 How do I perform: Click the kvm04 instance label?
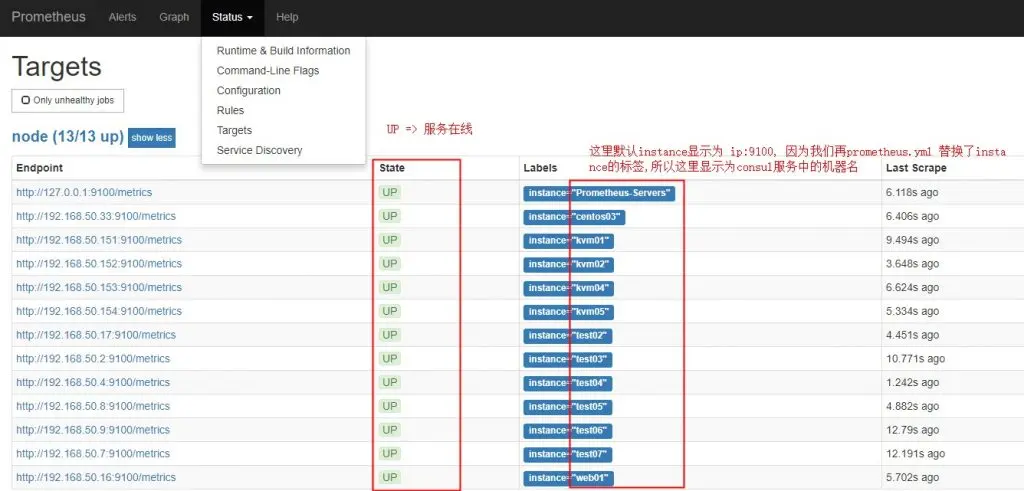coord(568,289)
